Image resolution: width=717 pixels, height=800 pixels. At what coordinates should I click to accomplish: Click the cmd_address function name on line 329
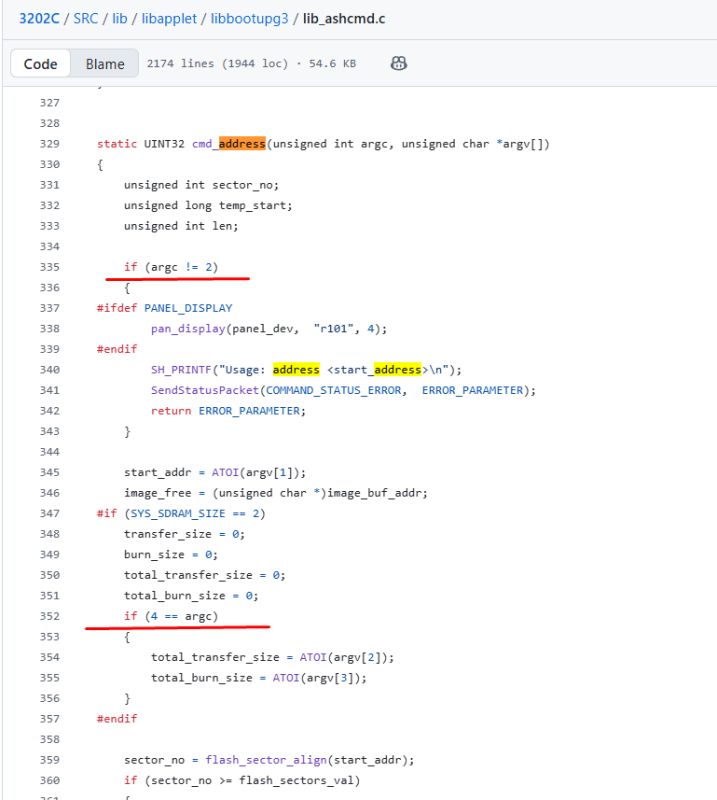pos(229,144)
